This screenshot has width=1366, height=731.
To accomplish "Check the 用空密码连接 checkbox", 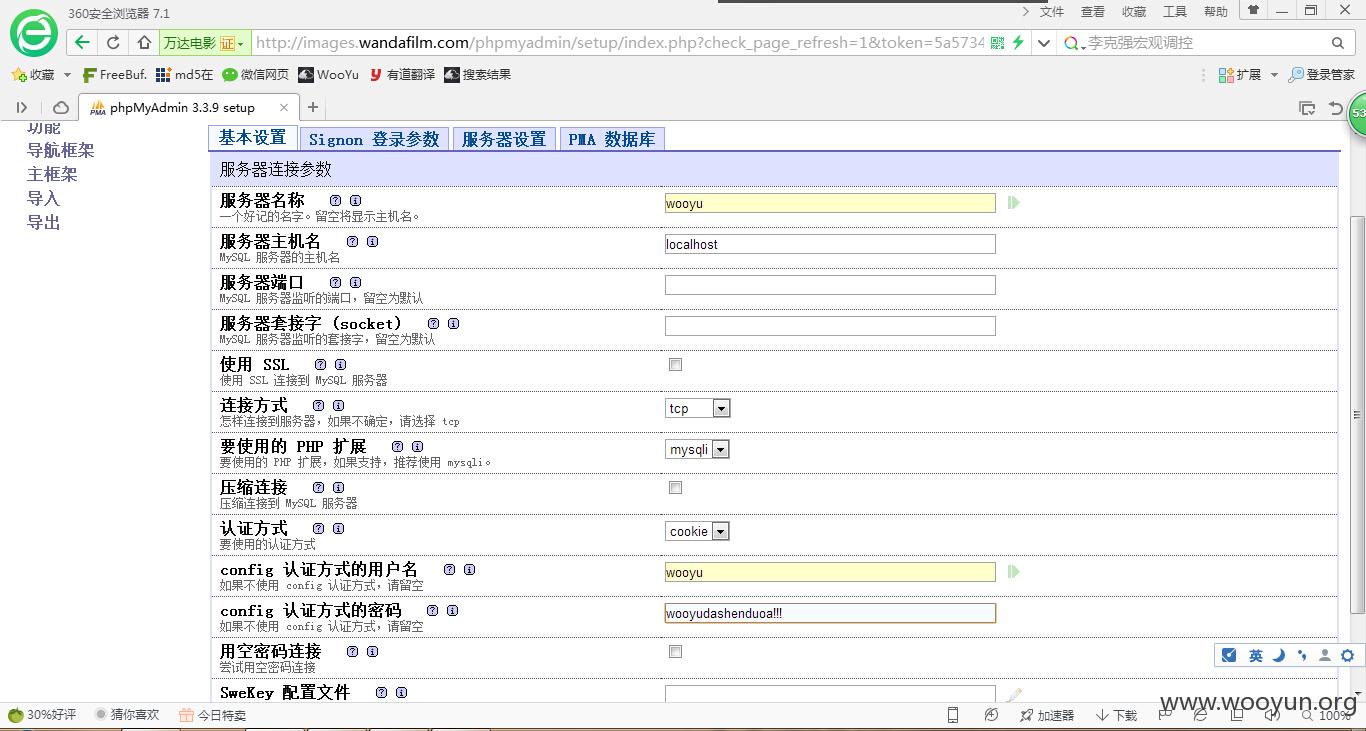I will coord(676,652).
